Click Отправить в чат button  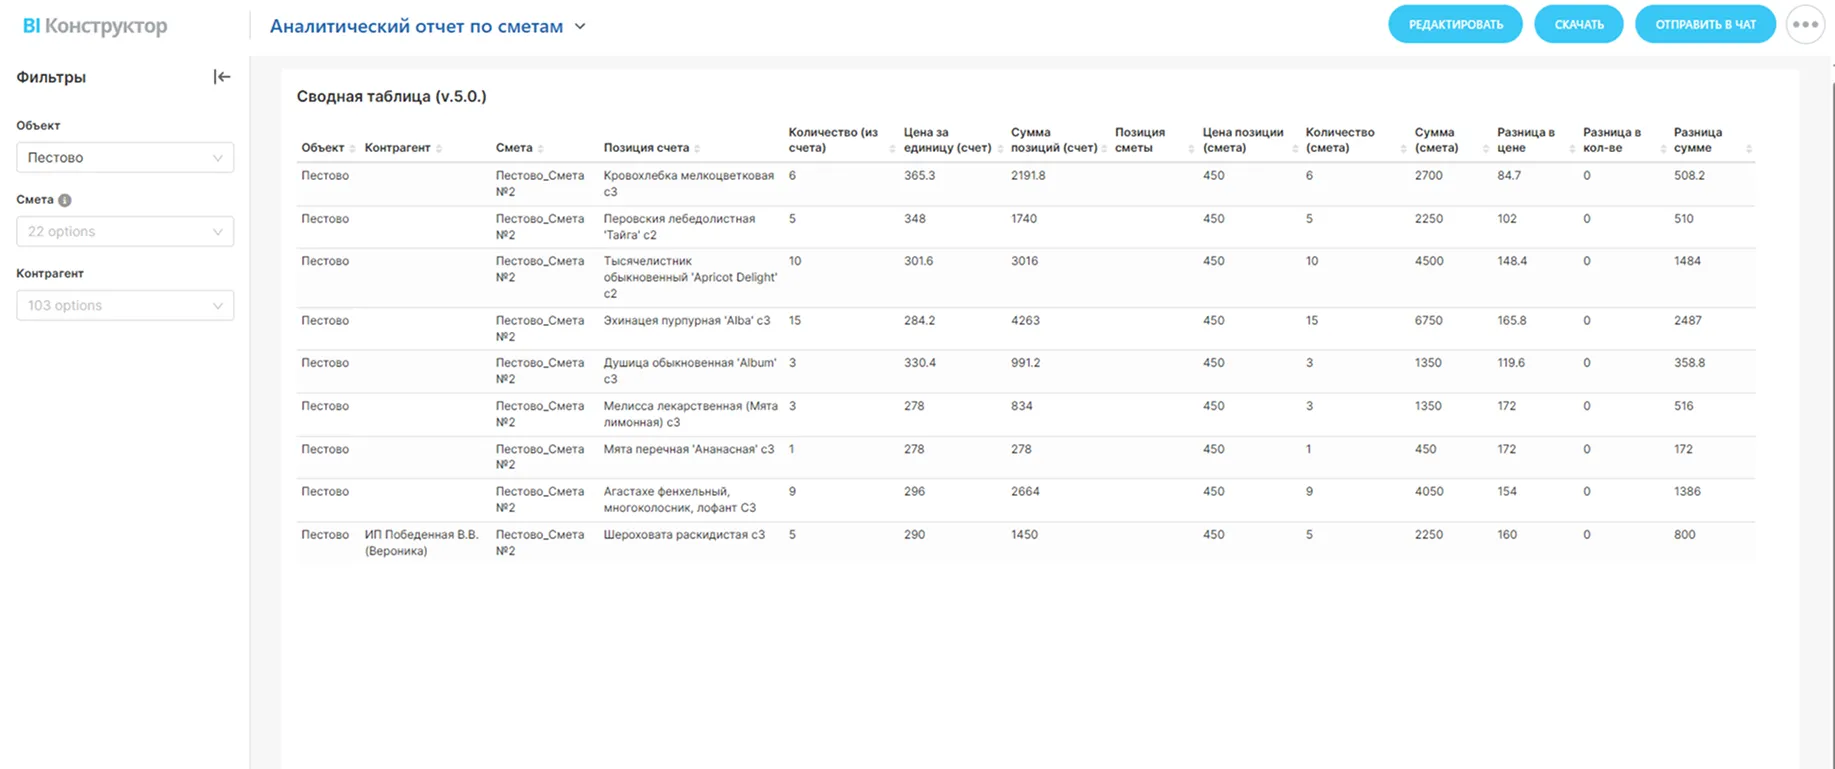pos(1705,25)
